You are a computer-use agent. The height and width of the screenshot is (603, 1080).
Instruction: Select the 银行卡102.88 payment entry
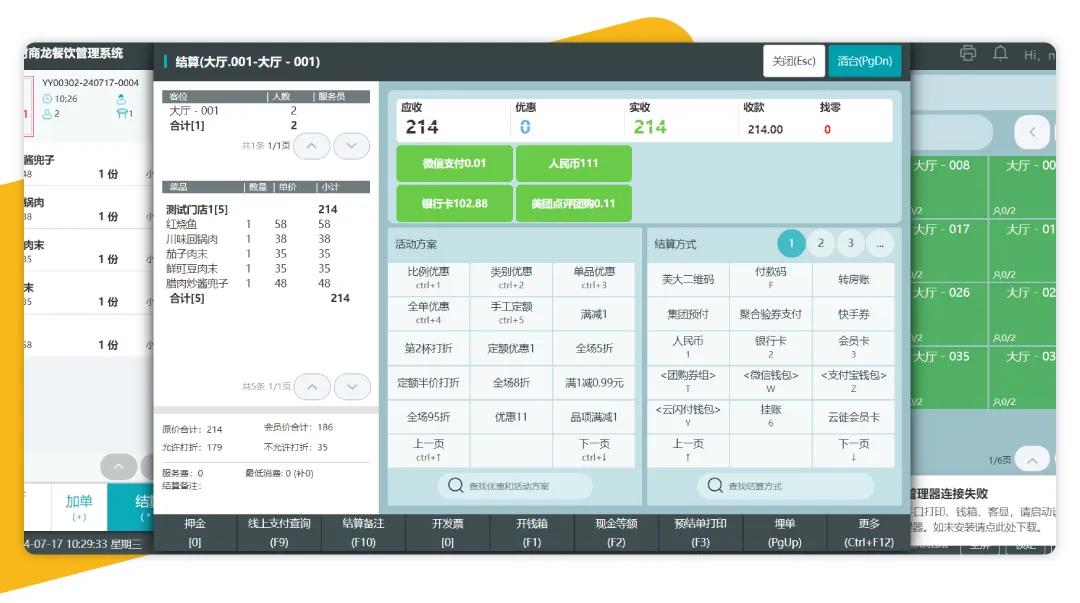455,203
